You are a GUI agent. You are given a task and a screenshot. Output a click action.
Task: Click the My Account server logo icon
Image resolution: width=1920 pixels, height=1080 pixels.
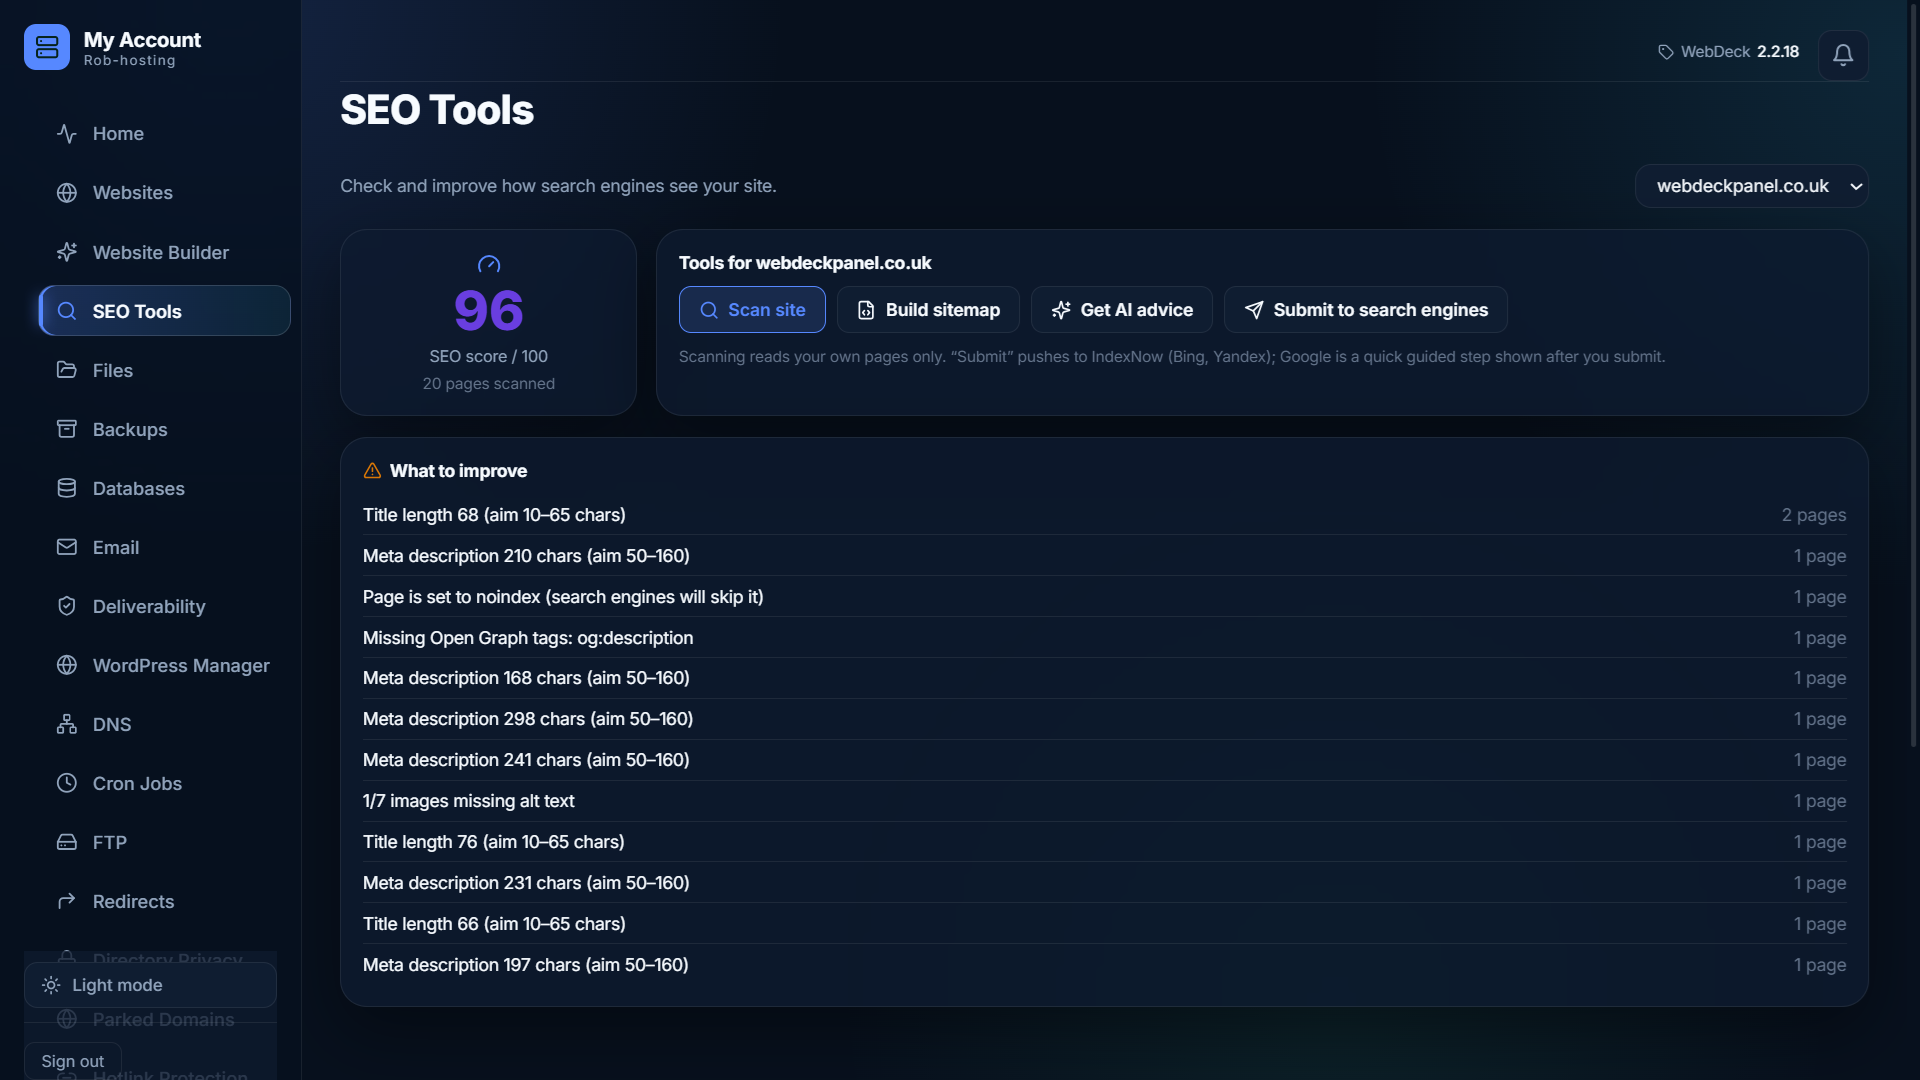click(x=47, y=47)
